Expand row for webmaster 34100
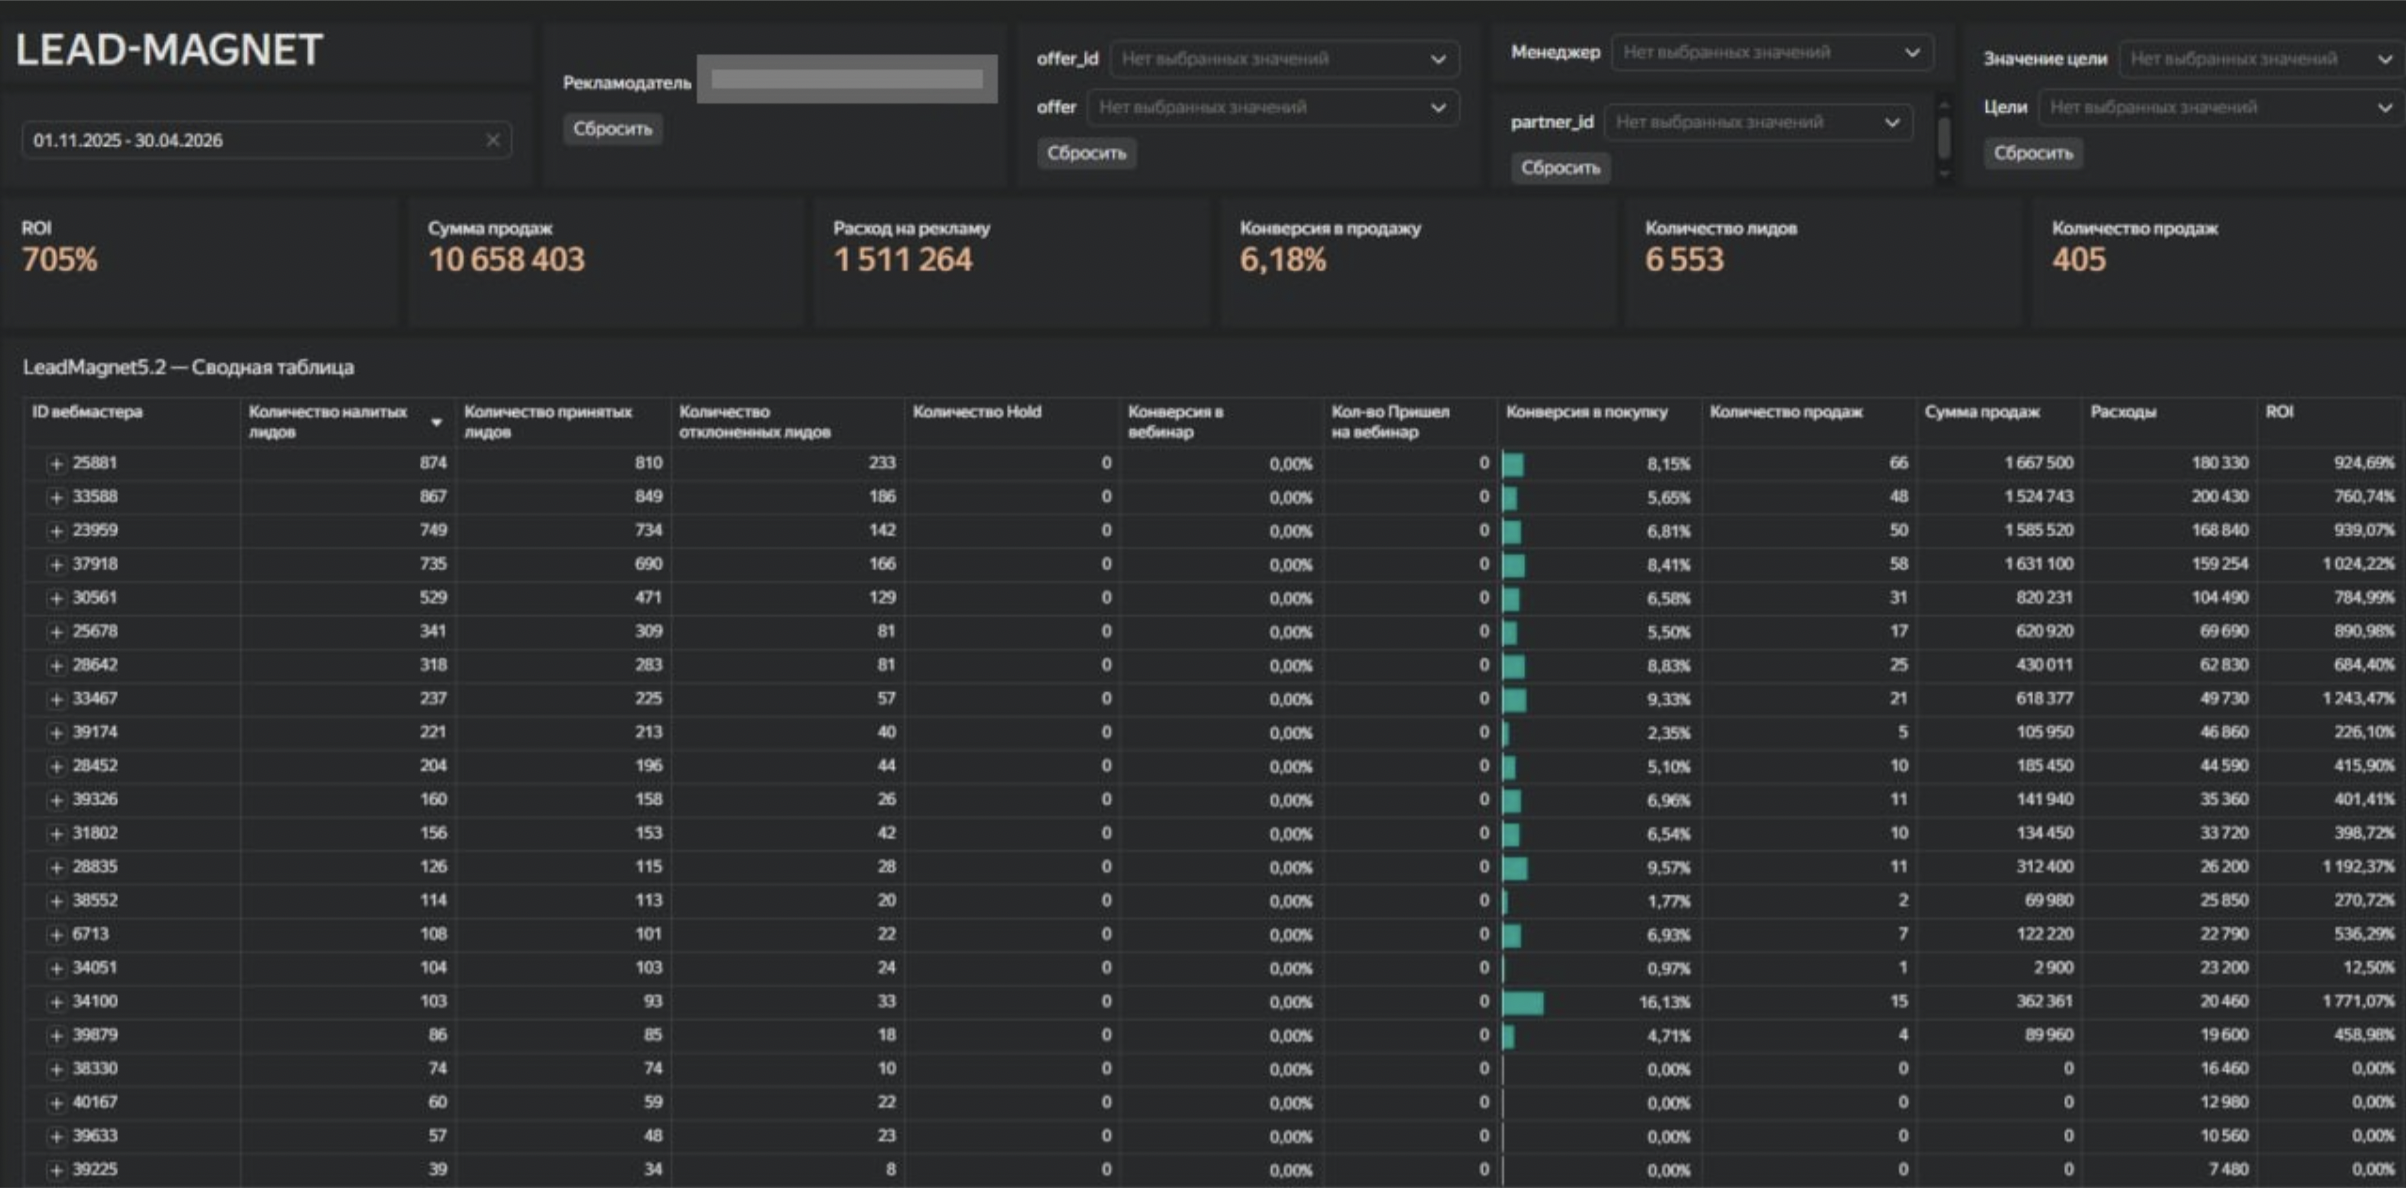The height and width of the screenshot is (1188, 2406). (56, 1002)
